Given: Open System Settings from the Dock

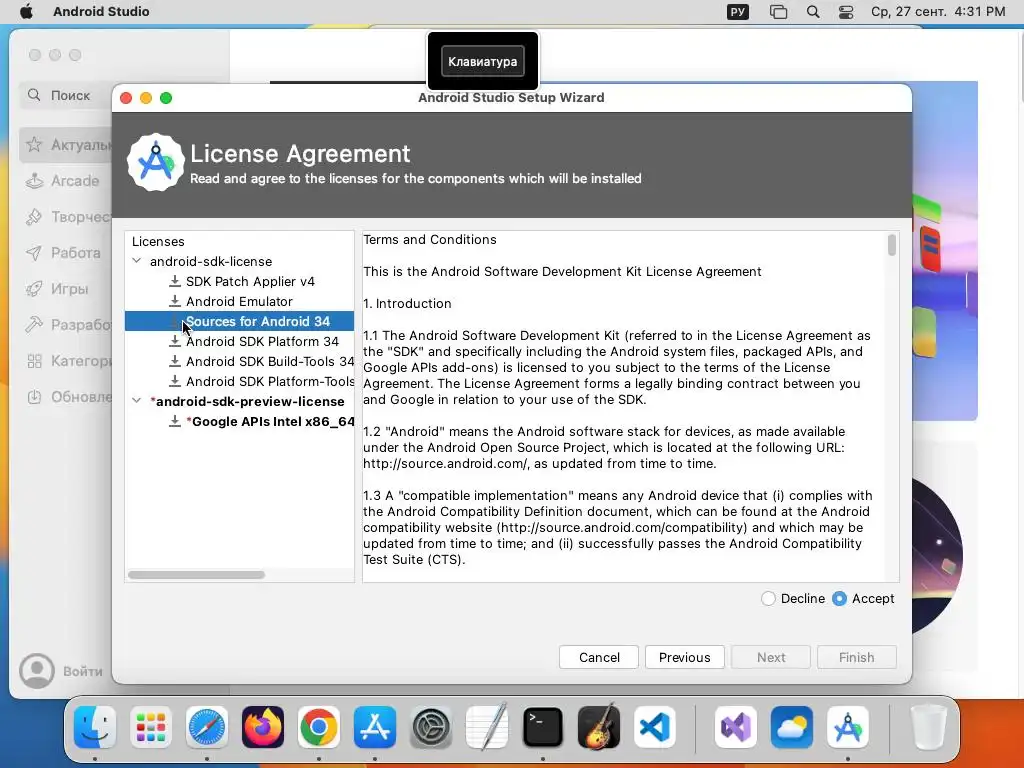Looking at the screenshot, I should point(431,727).
